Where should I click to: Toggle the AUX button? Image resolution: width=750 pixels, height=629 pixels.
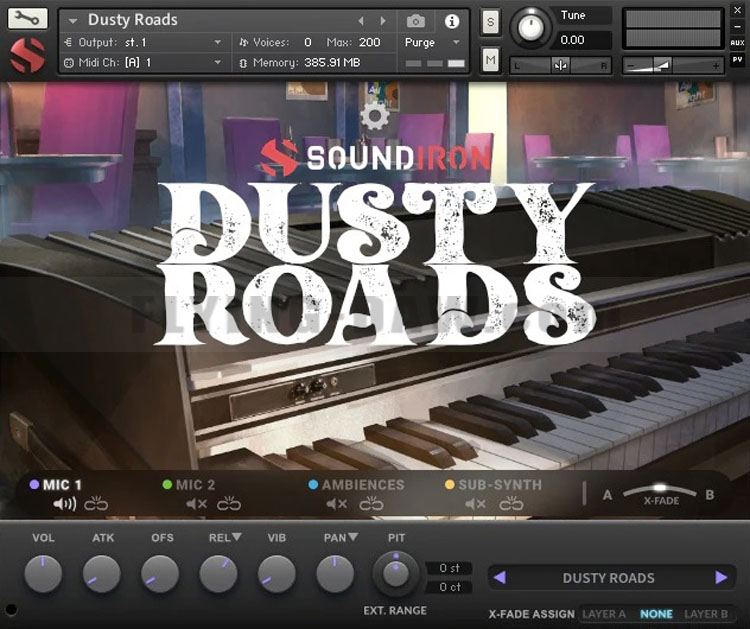pos(737,43)
